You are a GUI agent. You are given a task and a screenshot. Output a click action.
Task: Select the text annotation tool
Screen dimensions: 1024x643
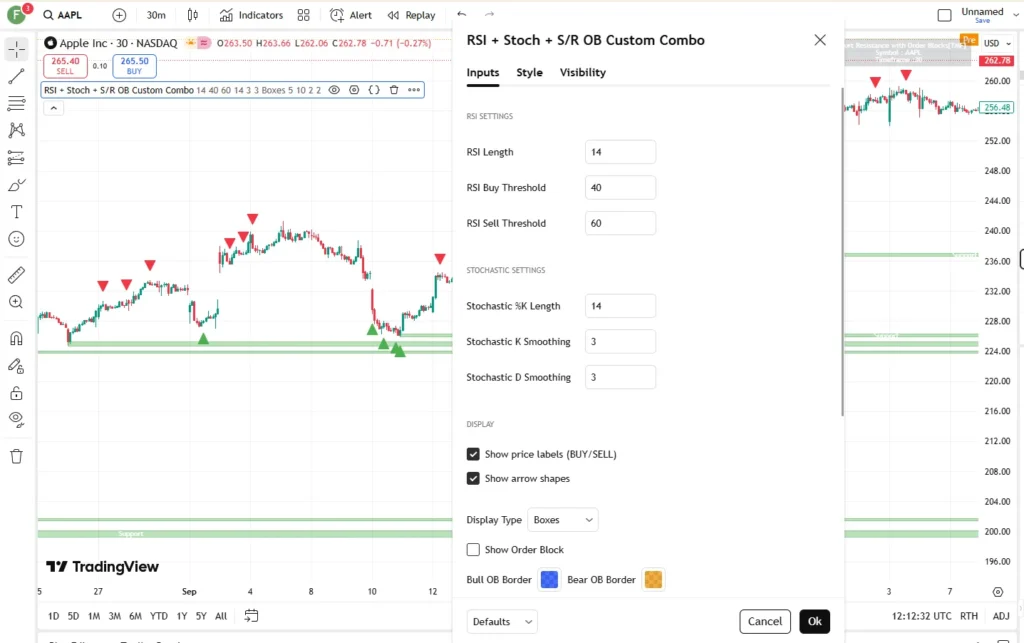16,212
